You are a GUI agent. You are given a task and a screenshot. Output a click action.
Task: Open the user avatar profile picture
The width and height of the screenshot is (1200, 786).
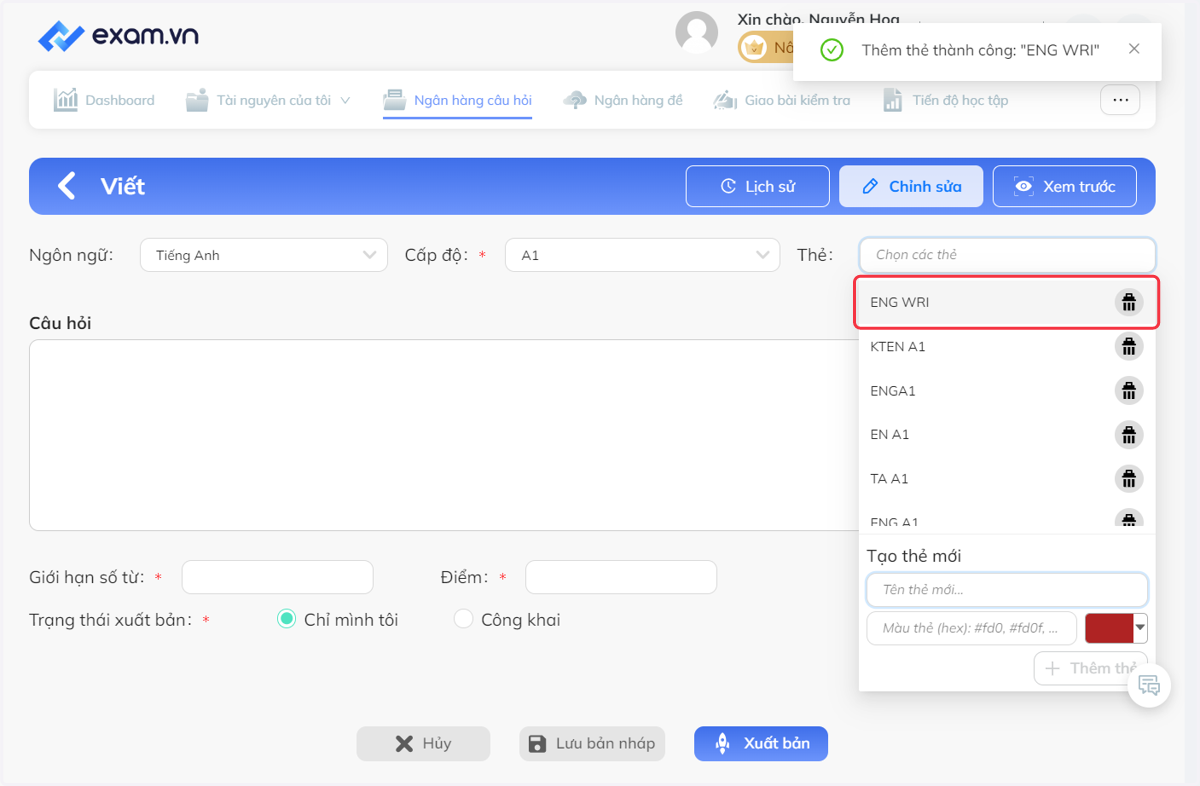pos(697,33)
